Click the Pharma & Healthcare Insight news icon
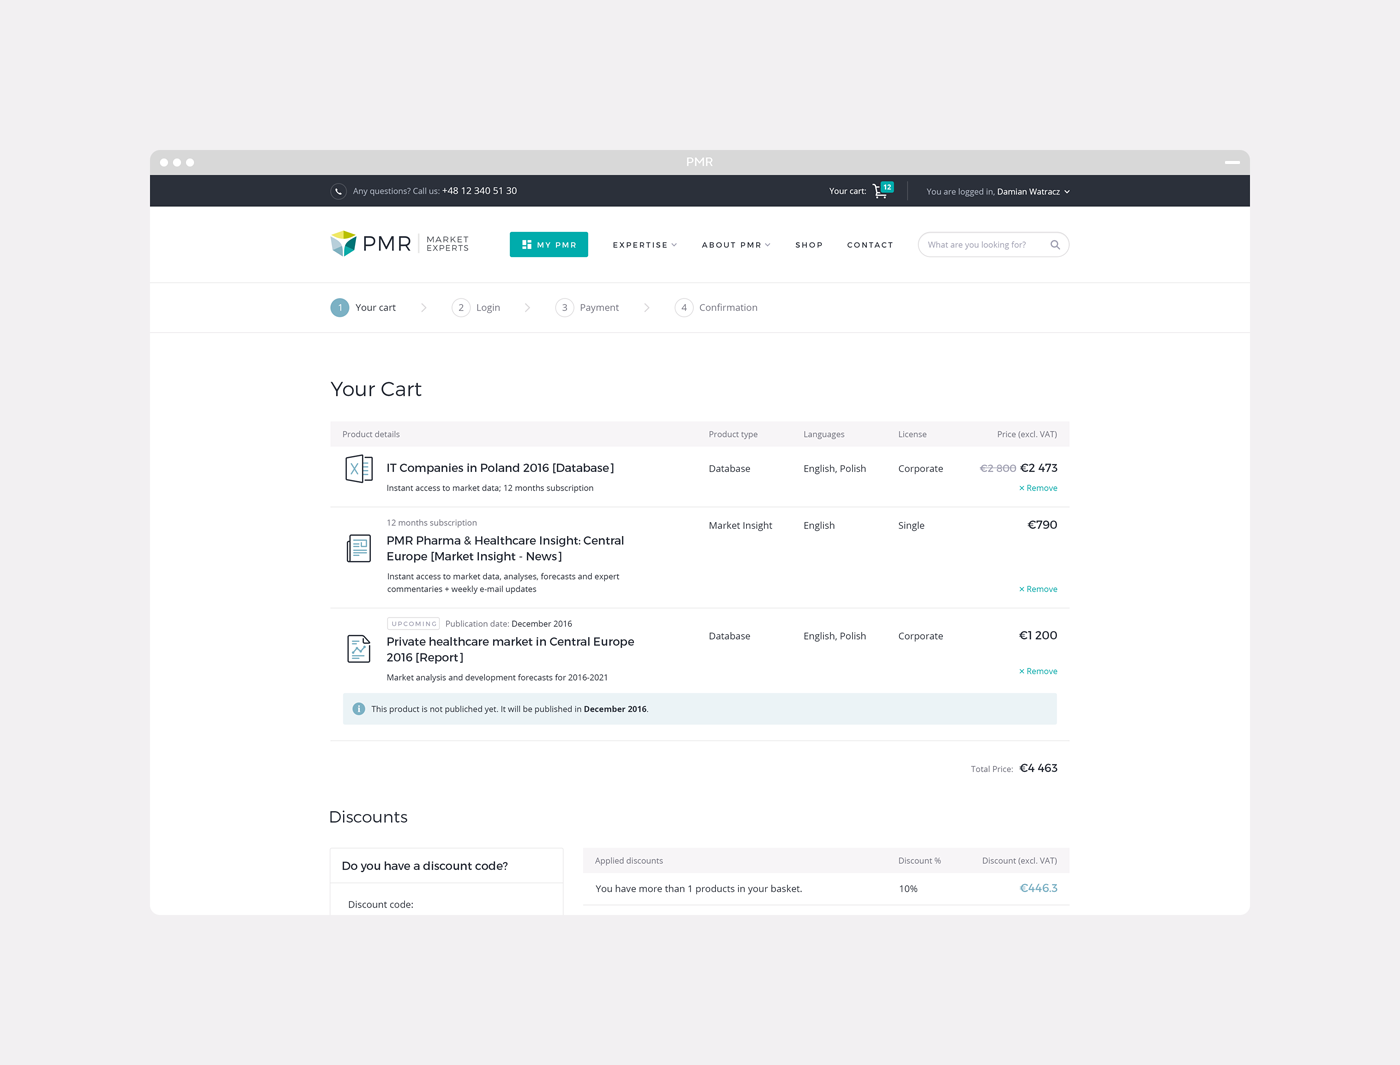Image resolution: width=1400 pixels, height=1065 pixels. [x=359, y=548]
